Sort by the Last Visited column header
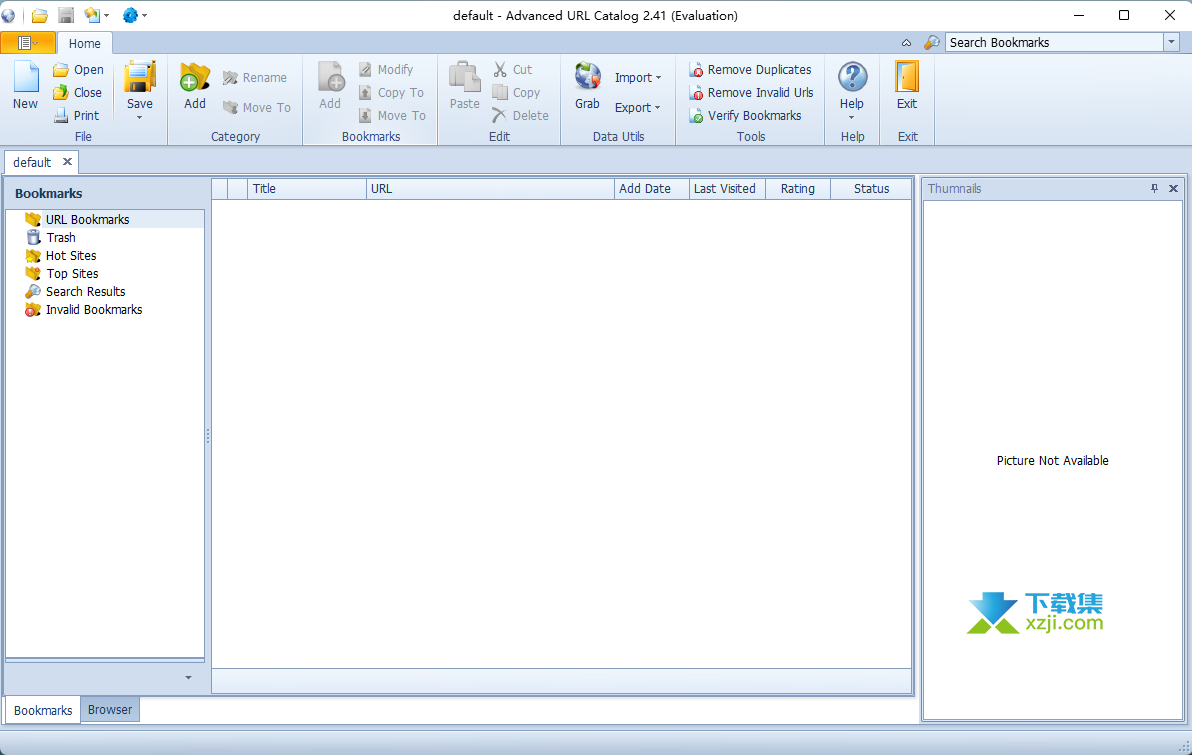 pyautogui.click(x=727, y=189)
